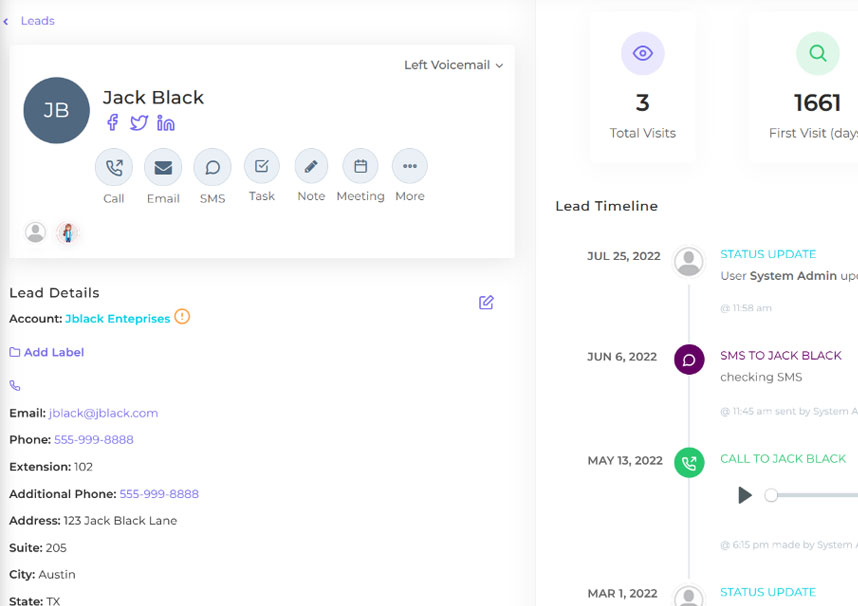Click the SMS chat bubble icon
Image resolution: width=858 pixels, height=606 pixels.
click(x=212, y=167)
